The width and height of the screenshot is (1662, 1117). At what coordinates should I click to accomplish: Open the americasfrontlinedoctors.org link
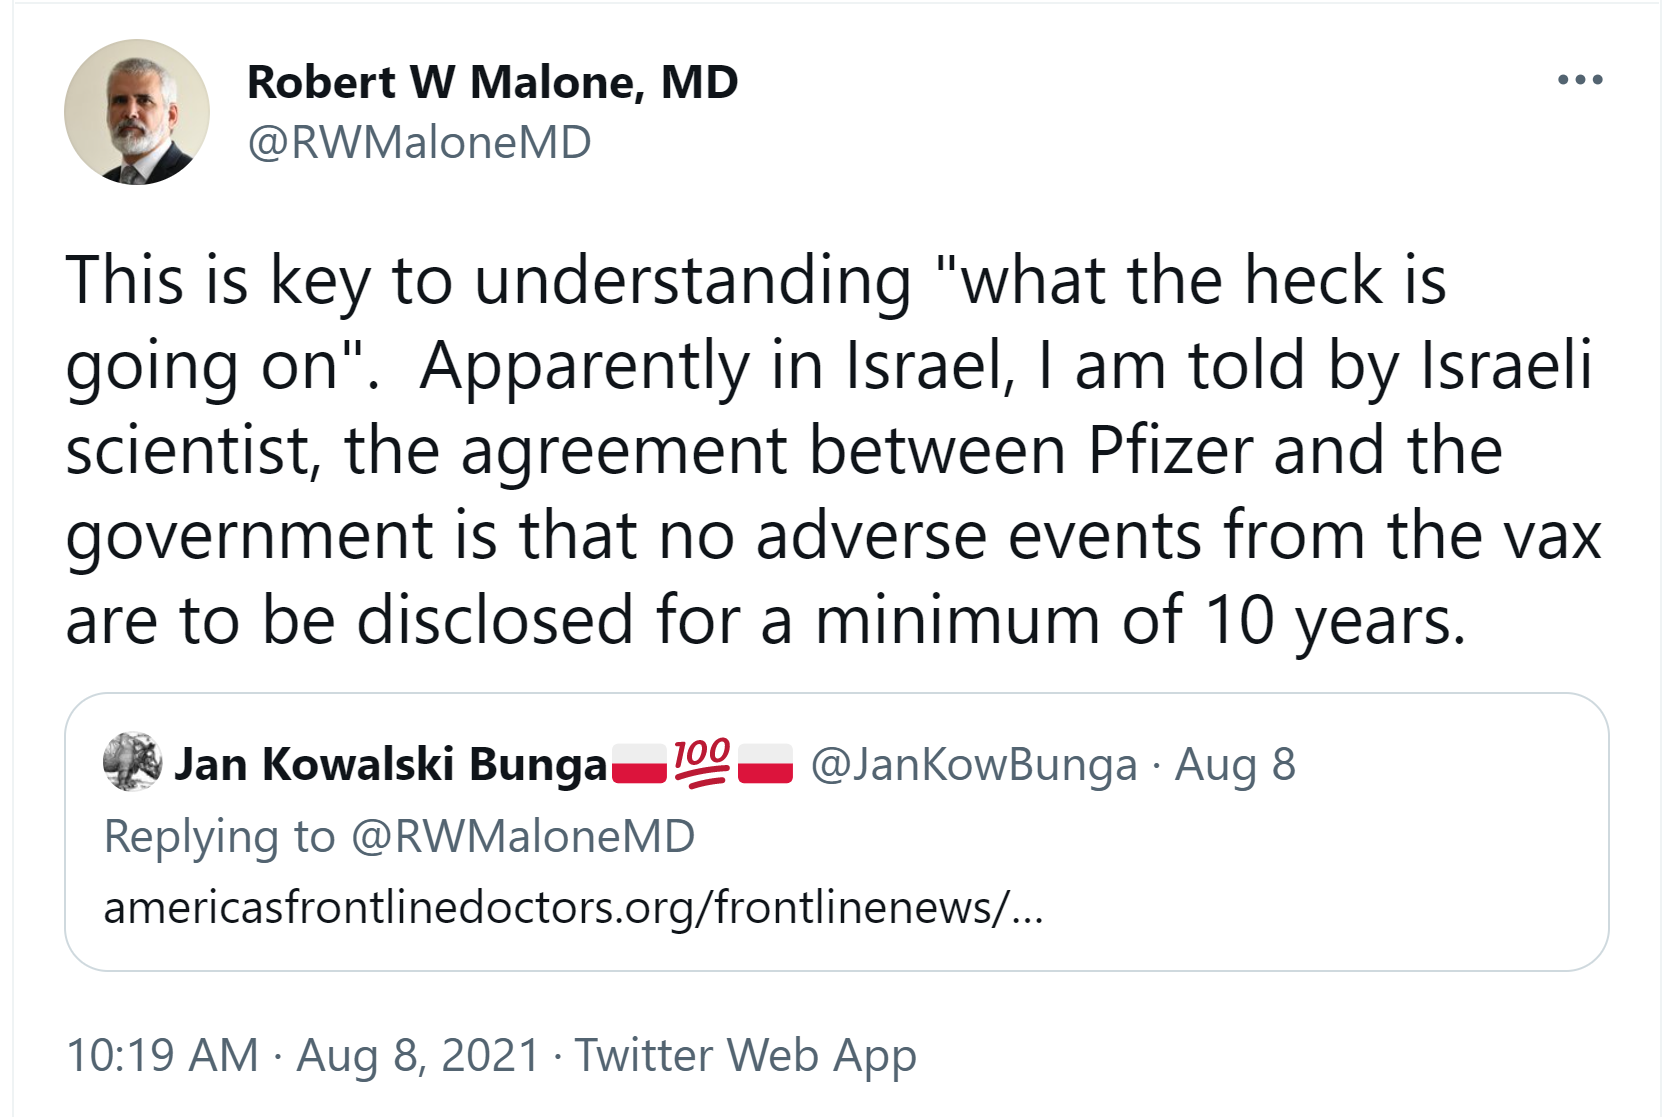pyautogui.click(x=573, y=908)
